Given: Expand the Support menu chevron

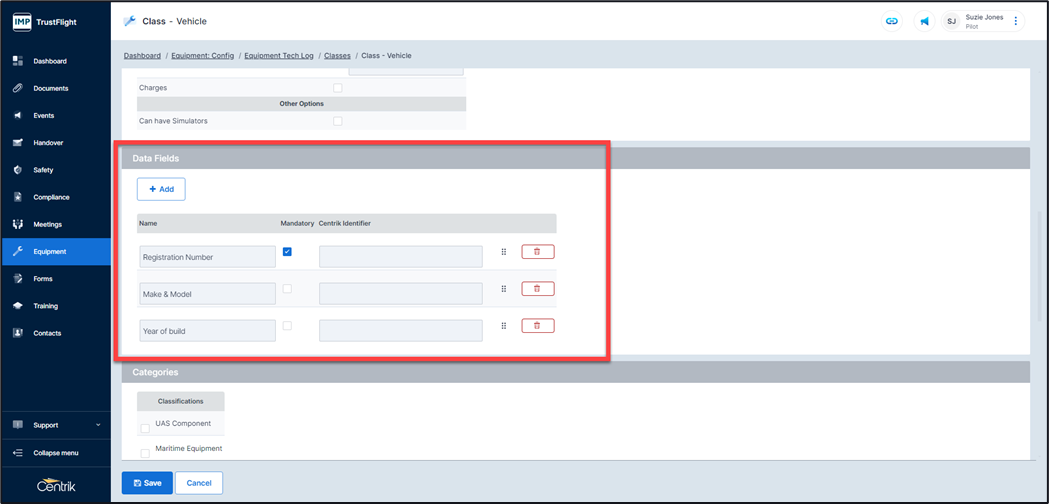Looking at the screenshot, I should (x=98, y=425).
